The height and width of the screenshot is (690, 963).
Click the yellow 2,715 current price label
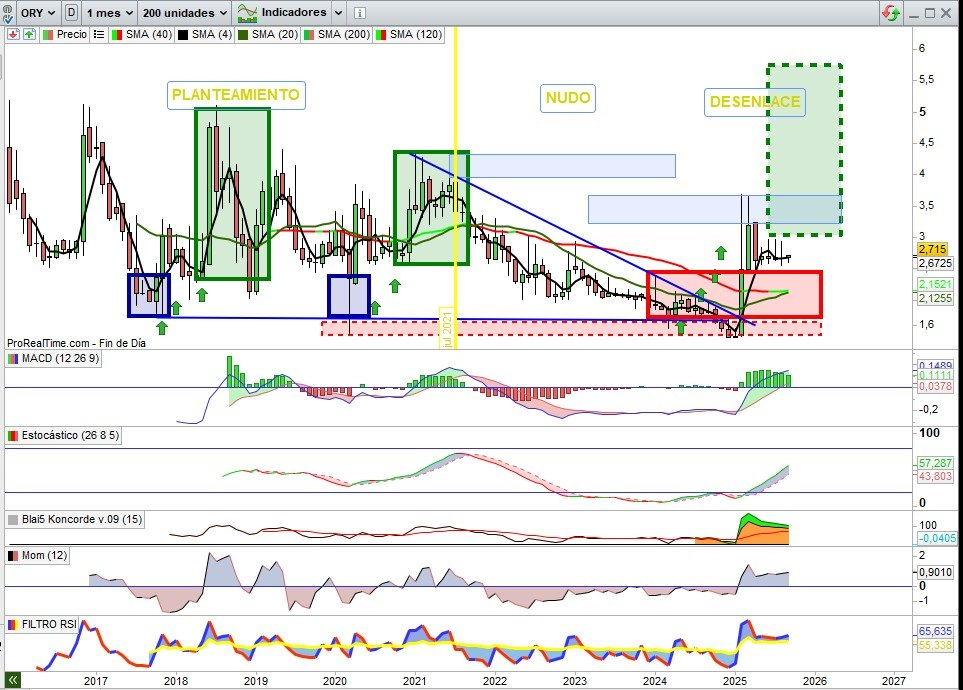932,249
